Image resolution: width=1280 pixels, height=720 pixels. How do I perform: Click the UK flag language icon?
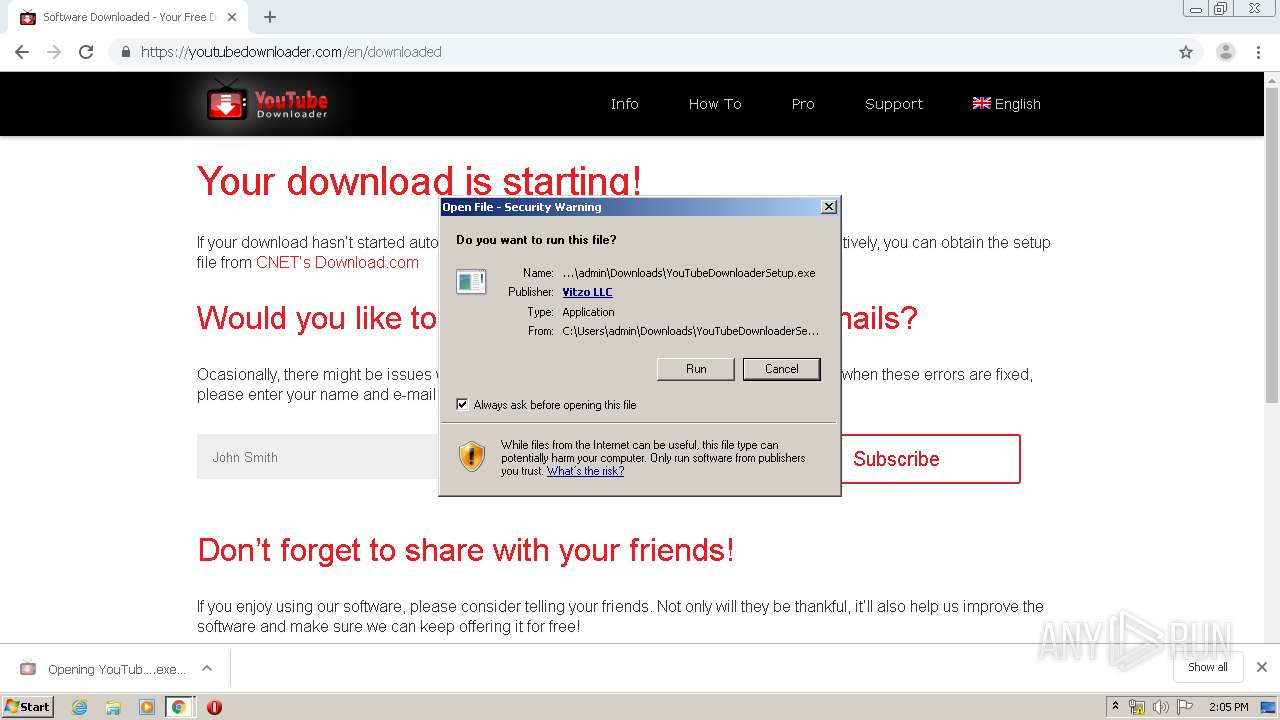[981, 103]
